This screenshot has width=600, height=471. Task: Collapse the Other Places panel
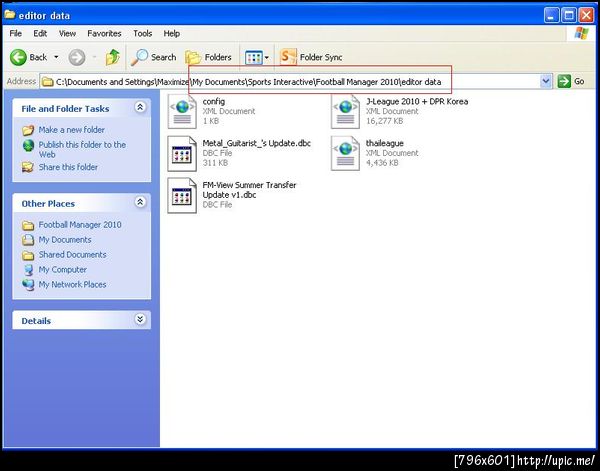(140, 202)
